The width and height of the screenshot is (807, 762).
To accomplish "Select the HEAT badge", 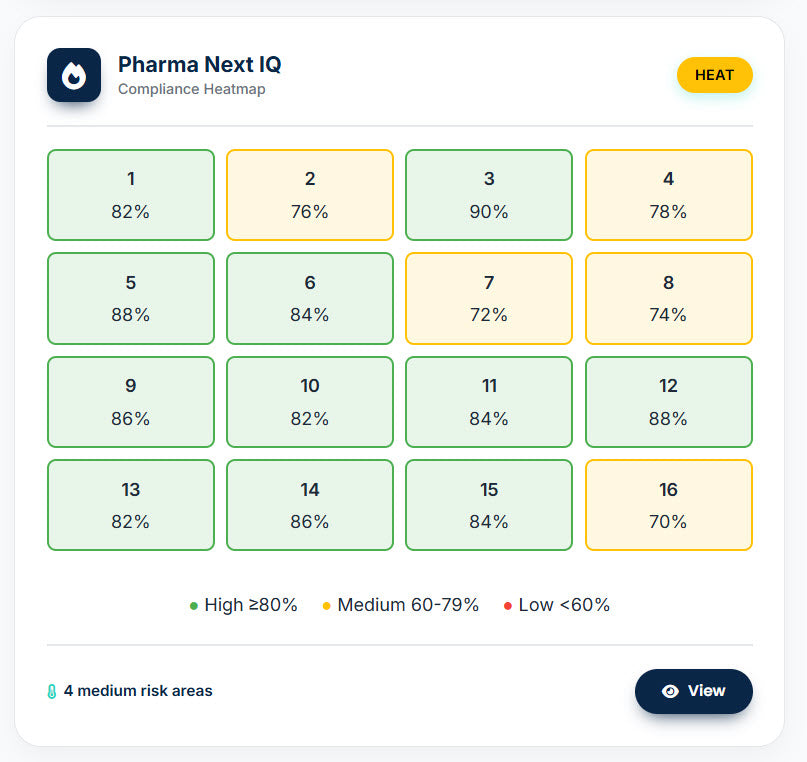I will click(x=715, y=75).
